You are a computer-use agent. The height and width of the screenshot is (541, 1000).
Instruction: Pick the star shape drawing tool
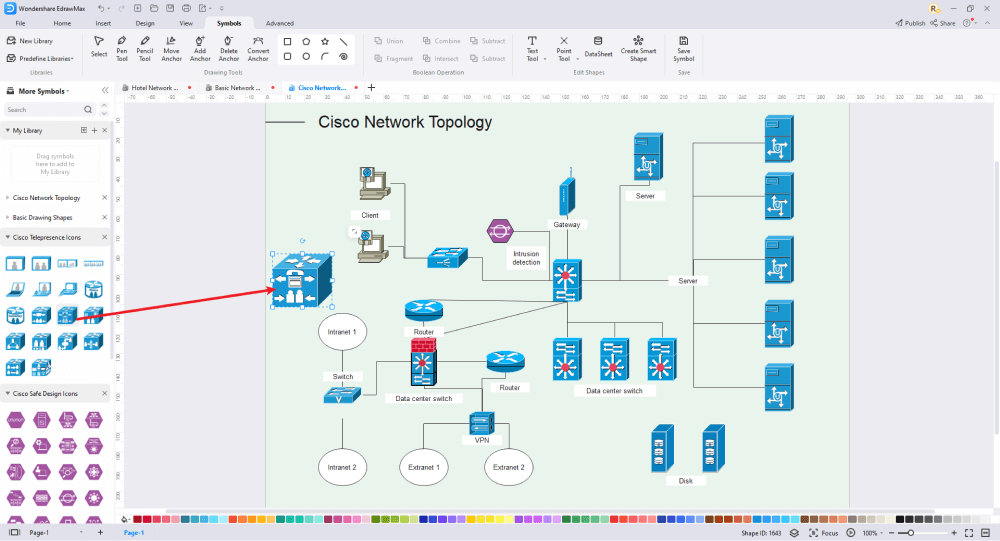tap(325, 41)
